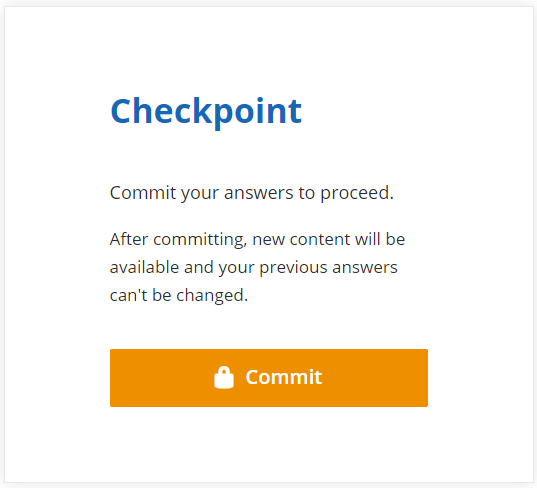This screenshot has height=488, width=537.
Task: Click the word 'proceed' in the first sentence
Action: coord(355,193)
